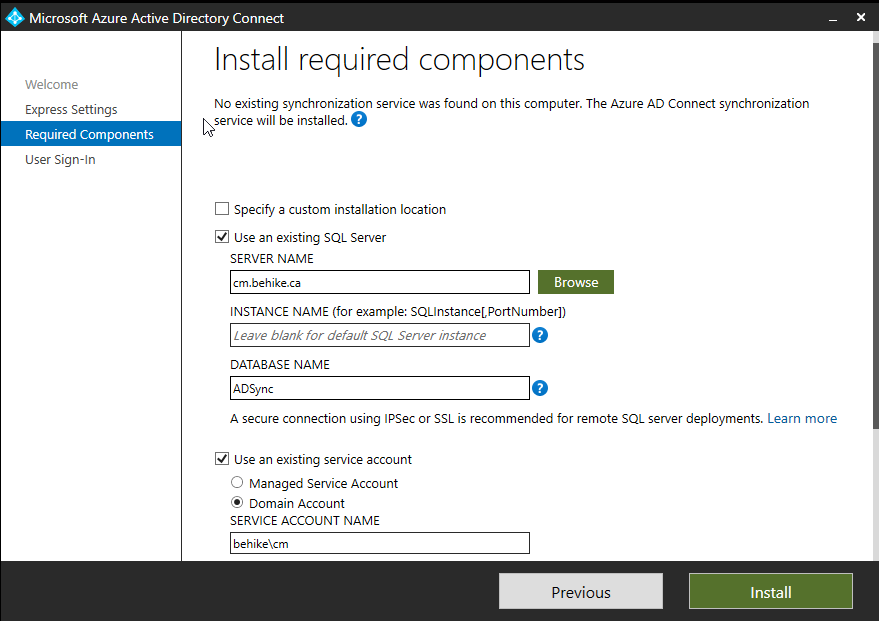
Task: Close the Azure AD Connect window
Action: 861,18
